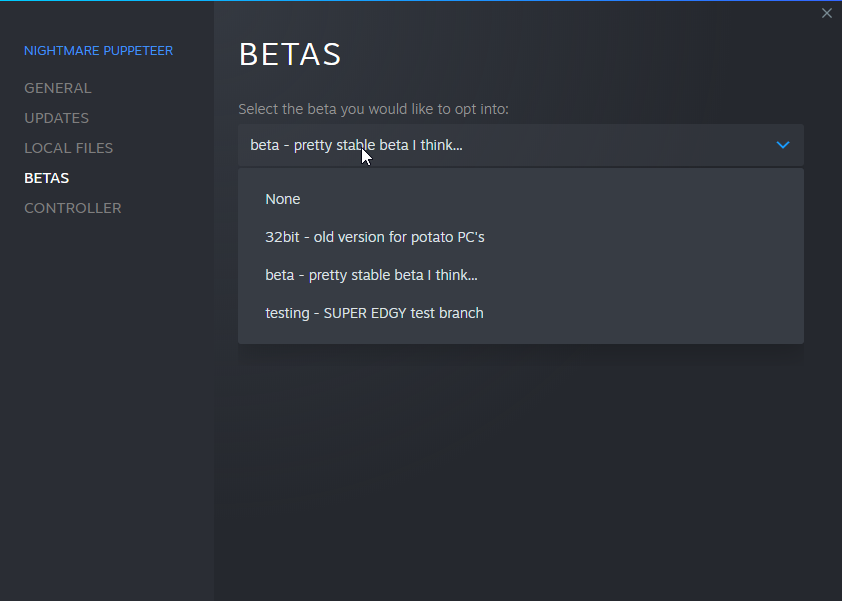This screenshot has height=601, width=842.
Task: Open the GENERAL settings tab
Action: coord(57,88)
